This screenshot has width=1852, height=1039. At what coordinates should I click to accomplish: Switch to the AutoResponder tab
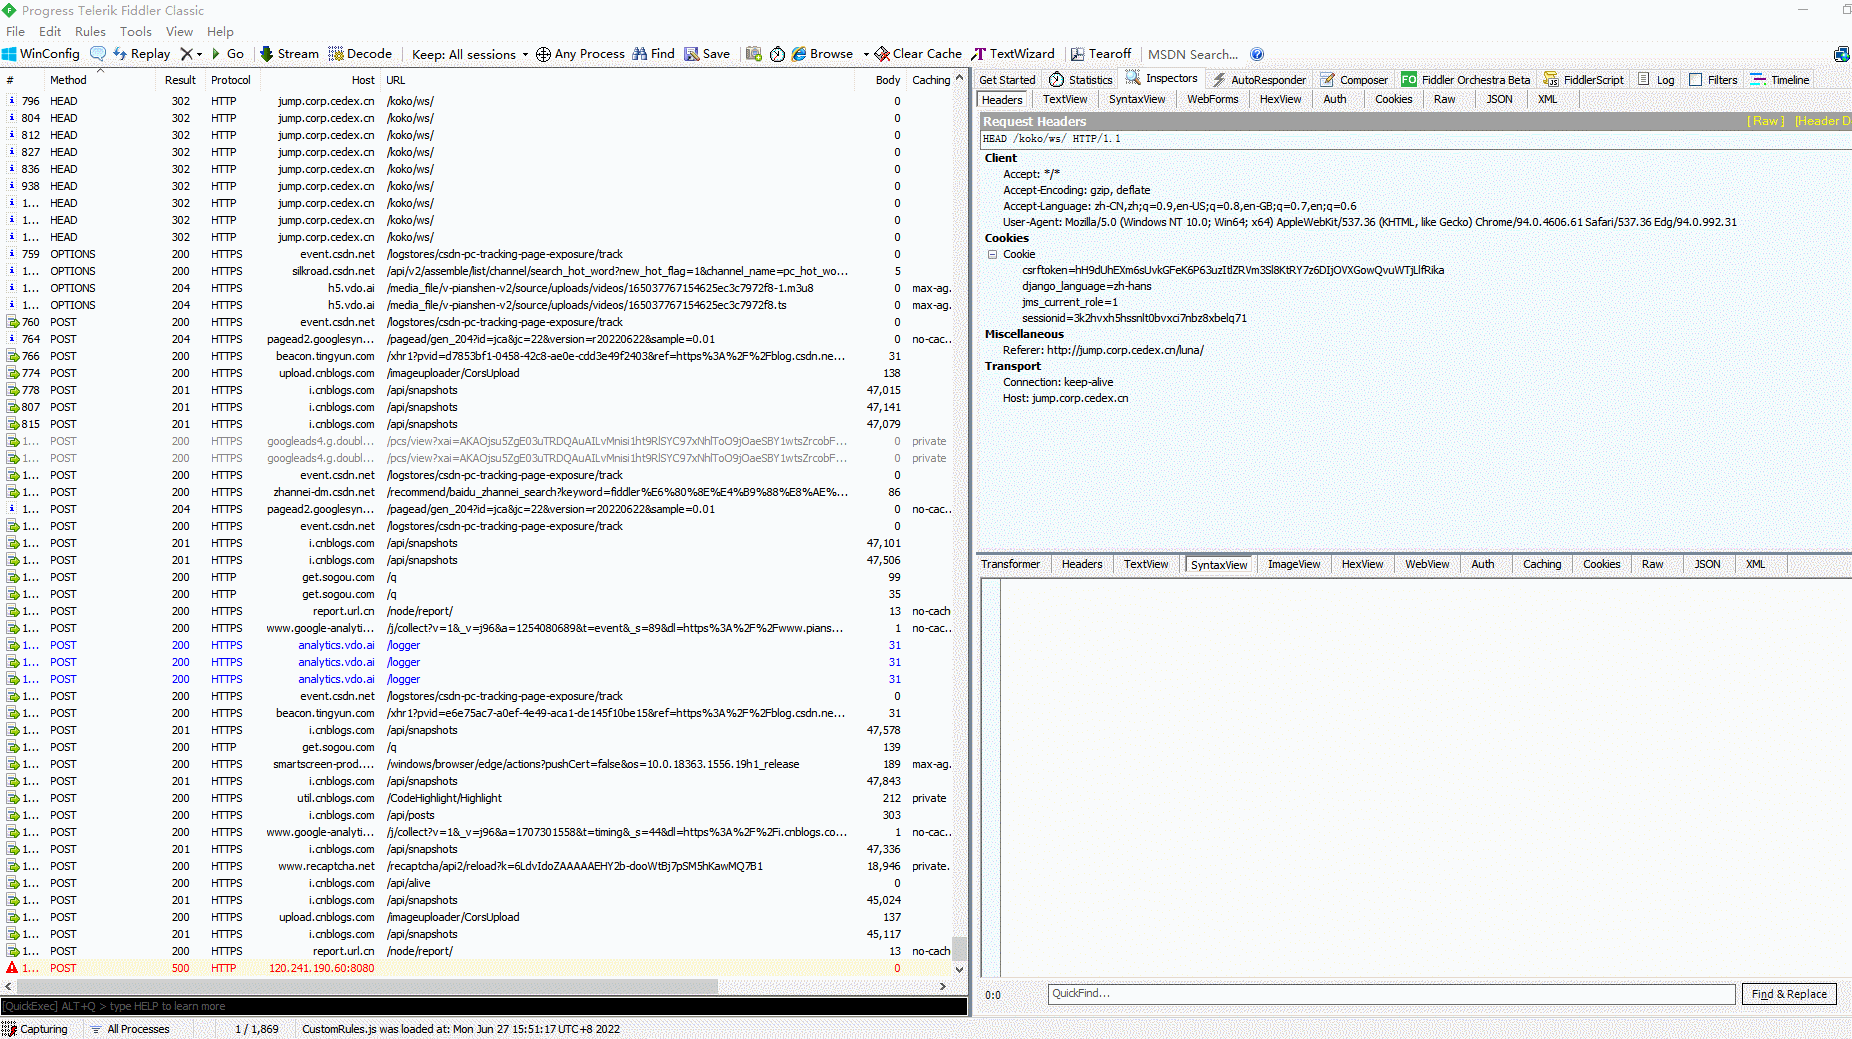coord(1259,80)
